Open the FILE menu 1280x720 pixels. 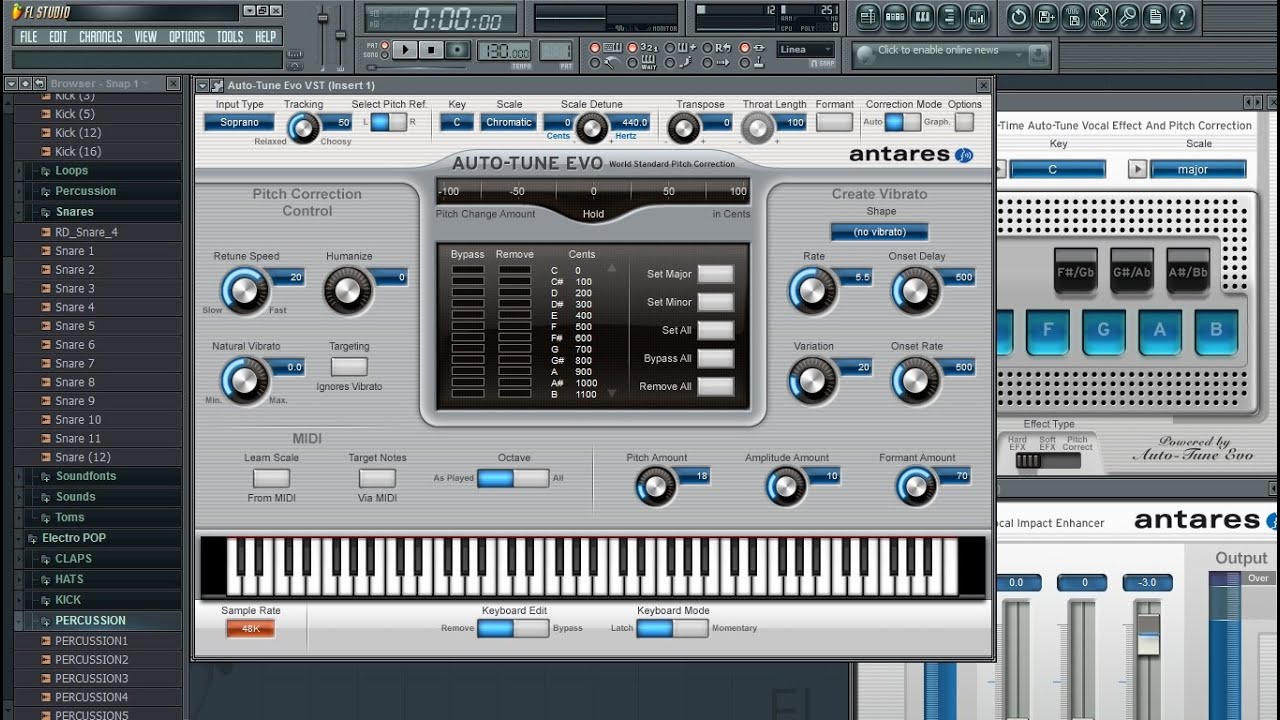pyautogui.click(x=29, y=37)
